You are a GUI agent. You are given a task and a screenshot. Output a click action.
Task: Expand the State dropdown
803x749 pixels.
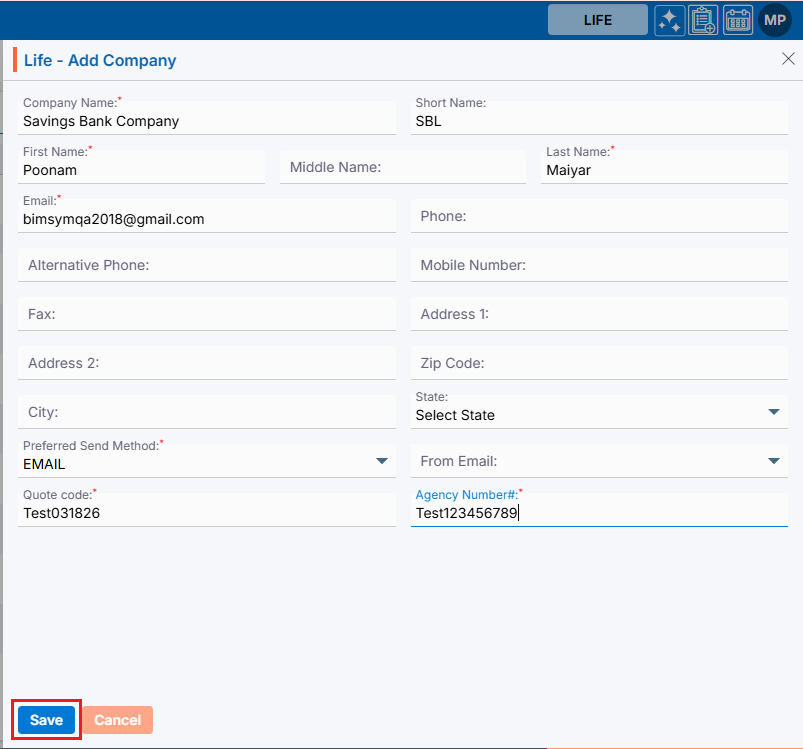(773, 412)
